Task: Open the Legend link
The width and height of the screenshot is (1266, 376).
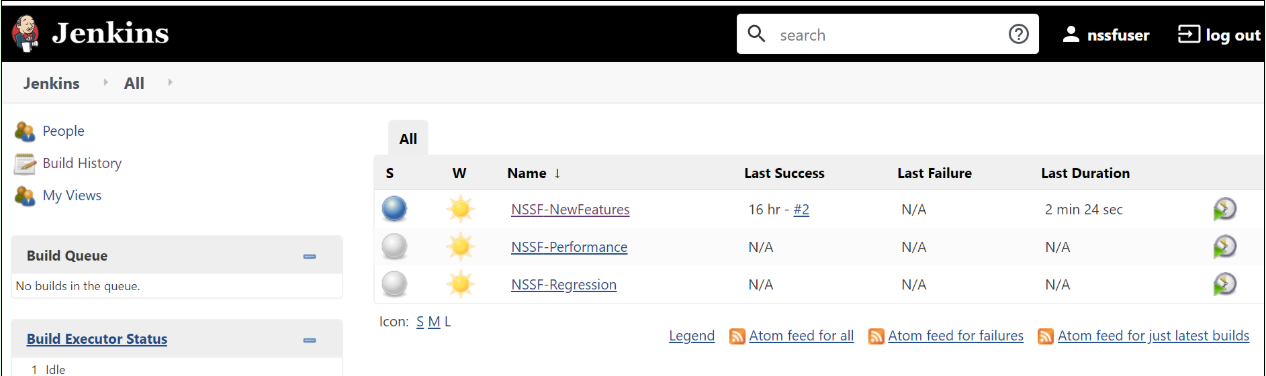Action: (x=692, y=336)
